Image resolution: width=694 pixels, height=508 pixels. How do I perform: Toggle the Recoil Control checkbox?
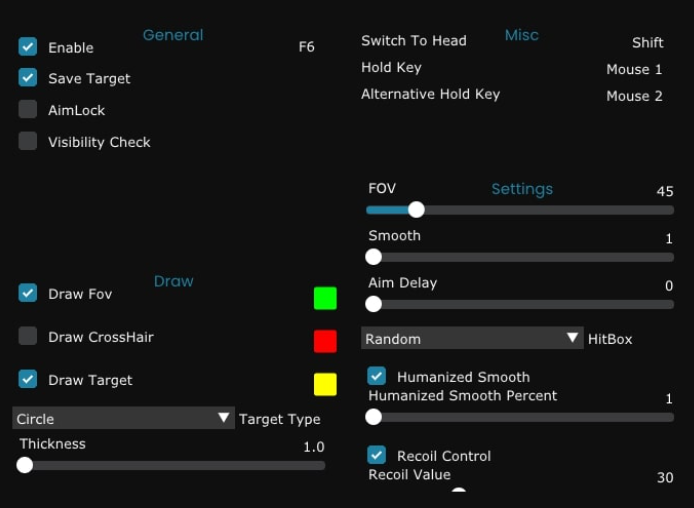click(x=377, y=455)
